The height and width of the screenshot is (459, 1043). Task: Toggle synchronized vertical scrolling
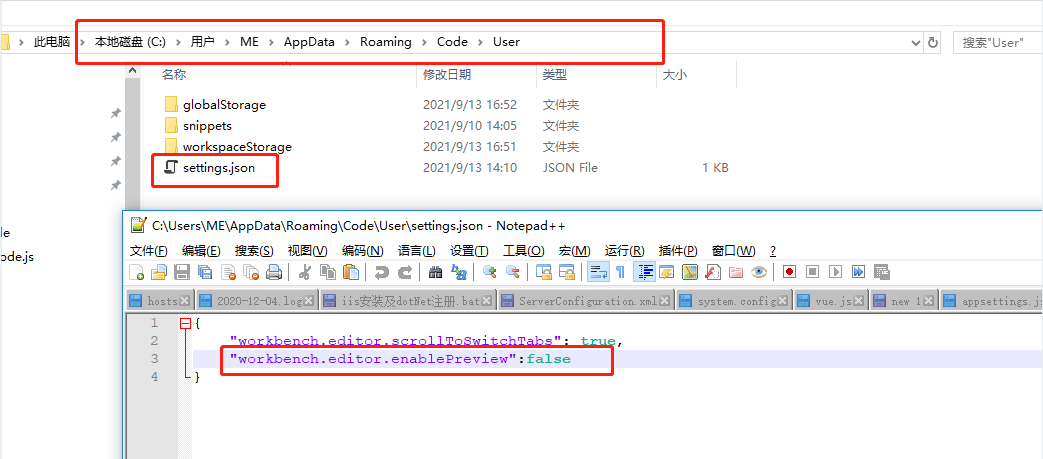click(544, 271)
